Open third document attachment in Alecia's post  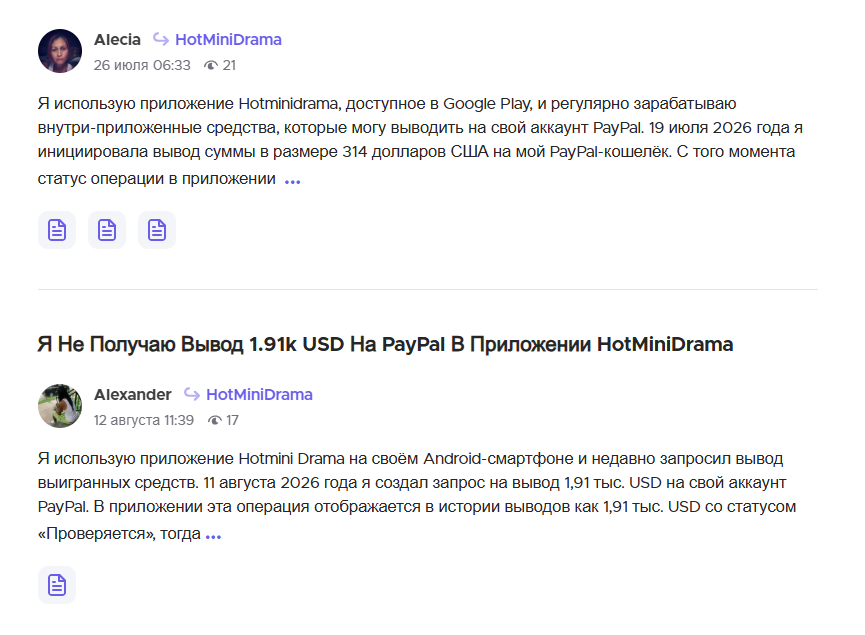click(x=157, y=230)
